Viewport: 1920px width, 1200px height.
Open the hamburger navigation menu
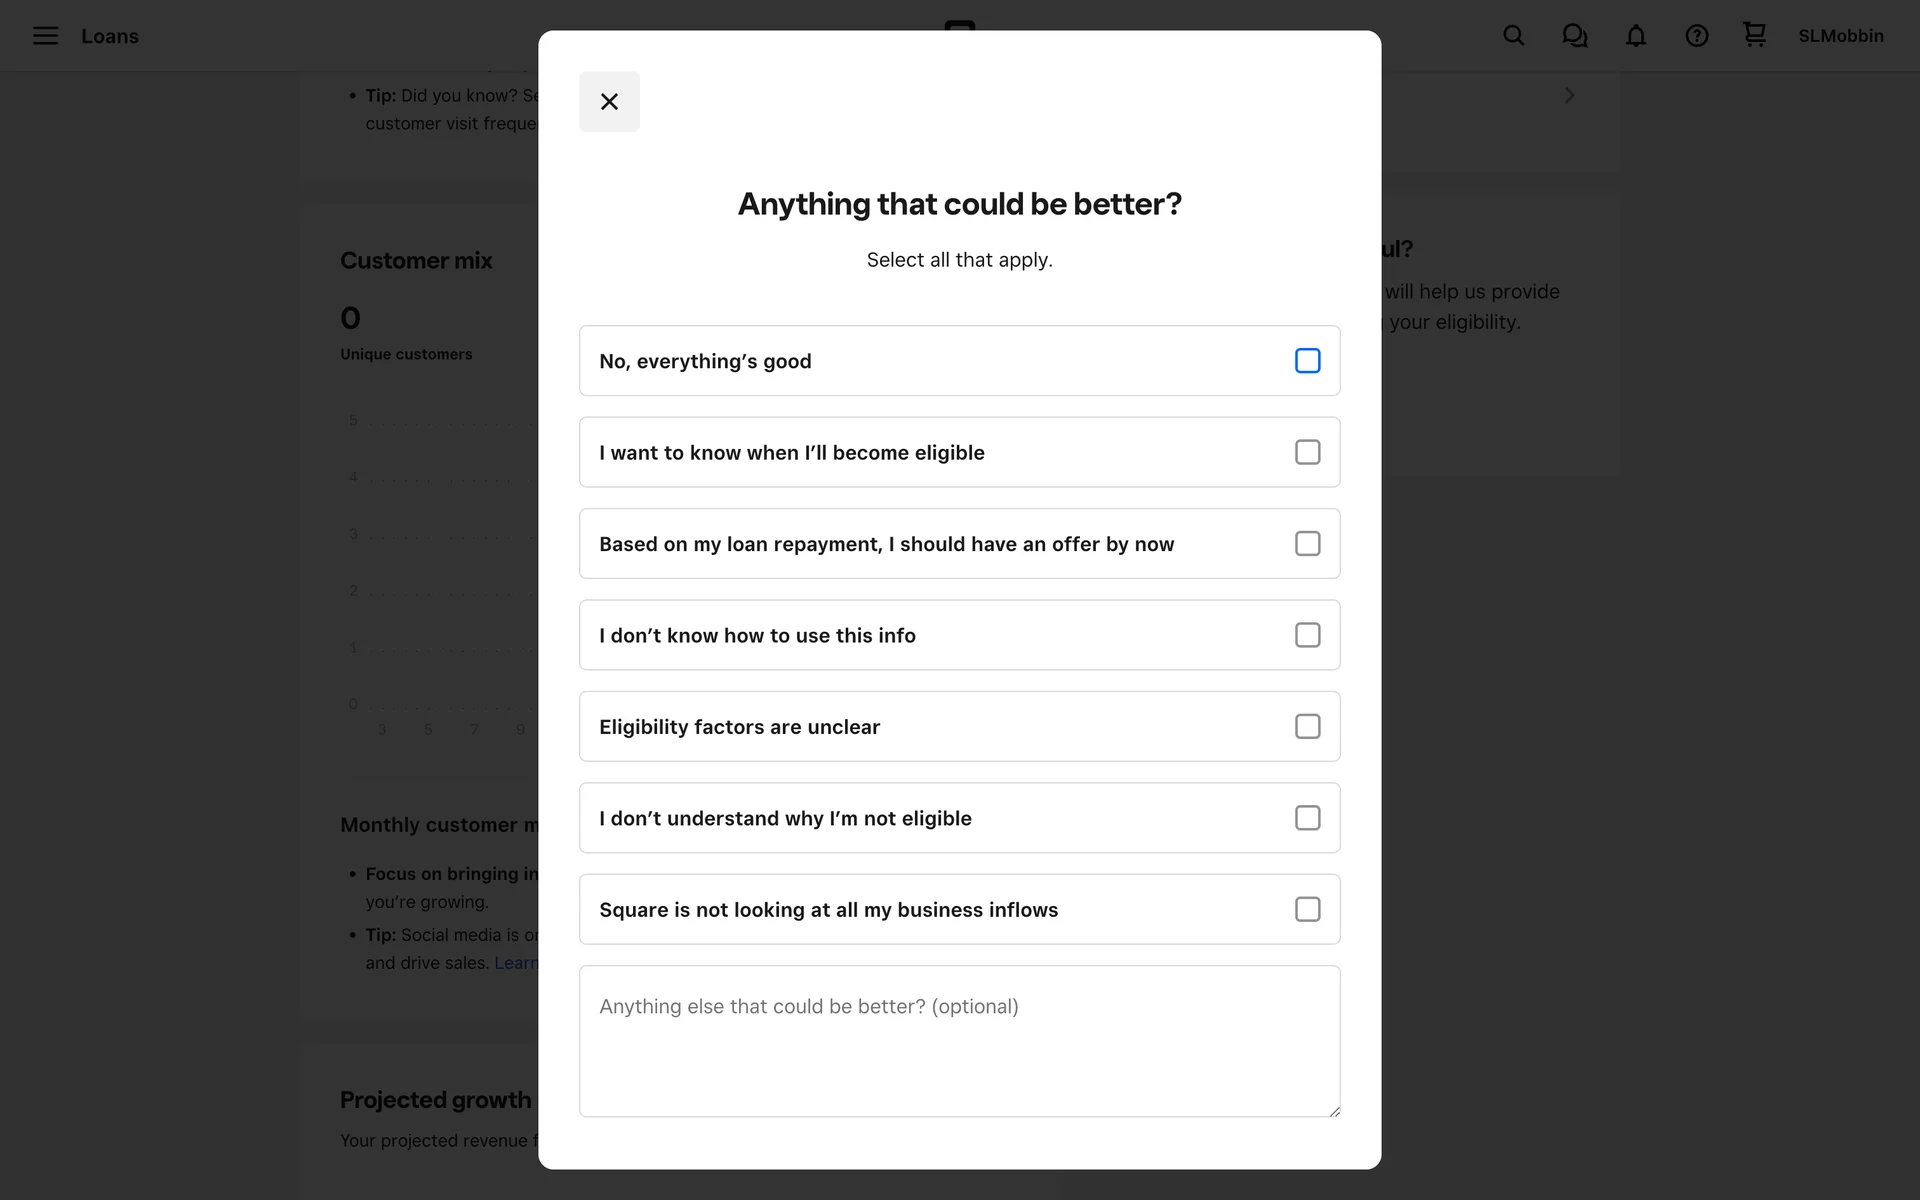[45, 36]
